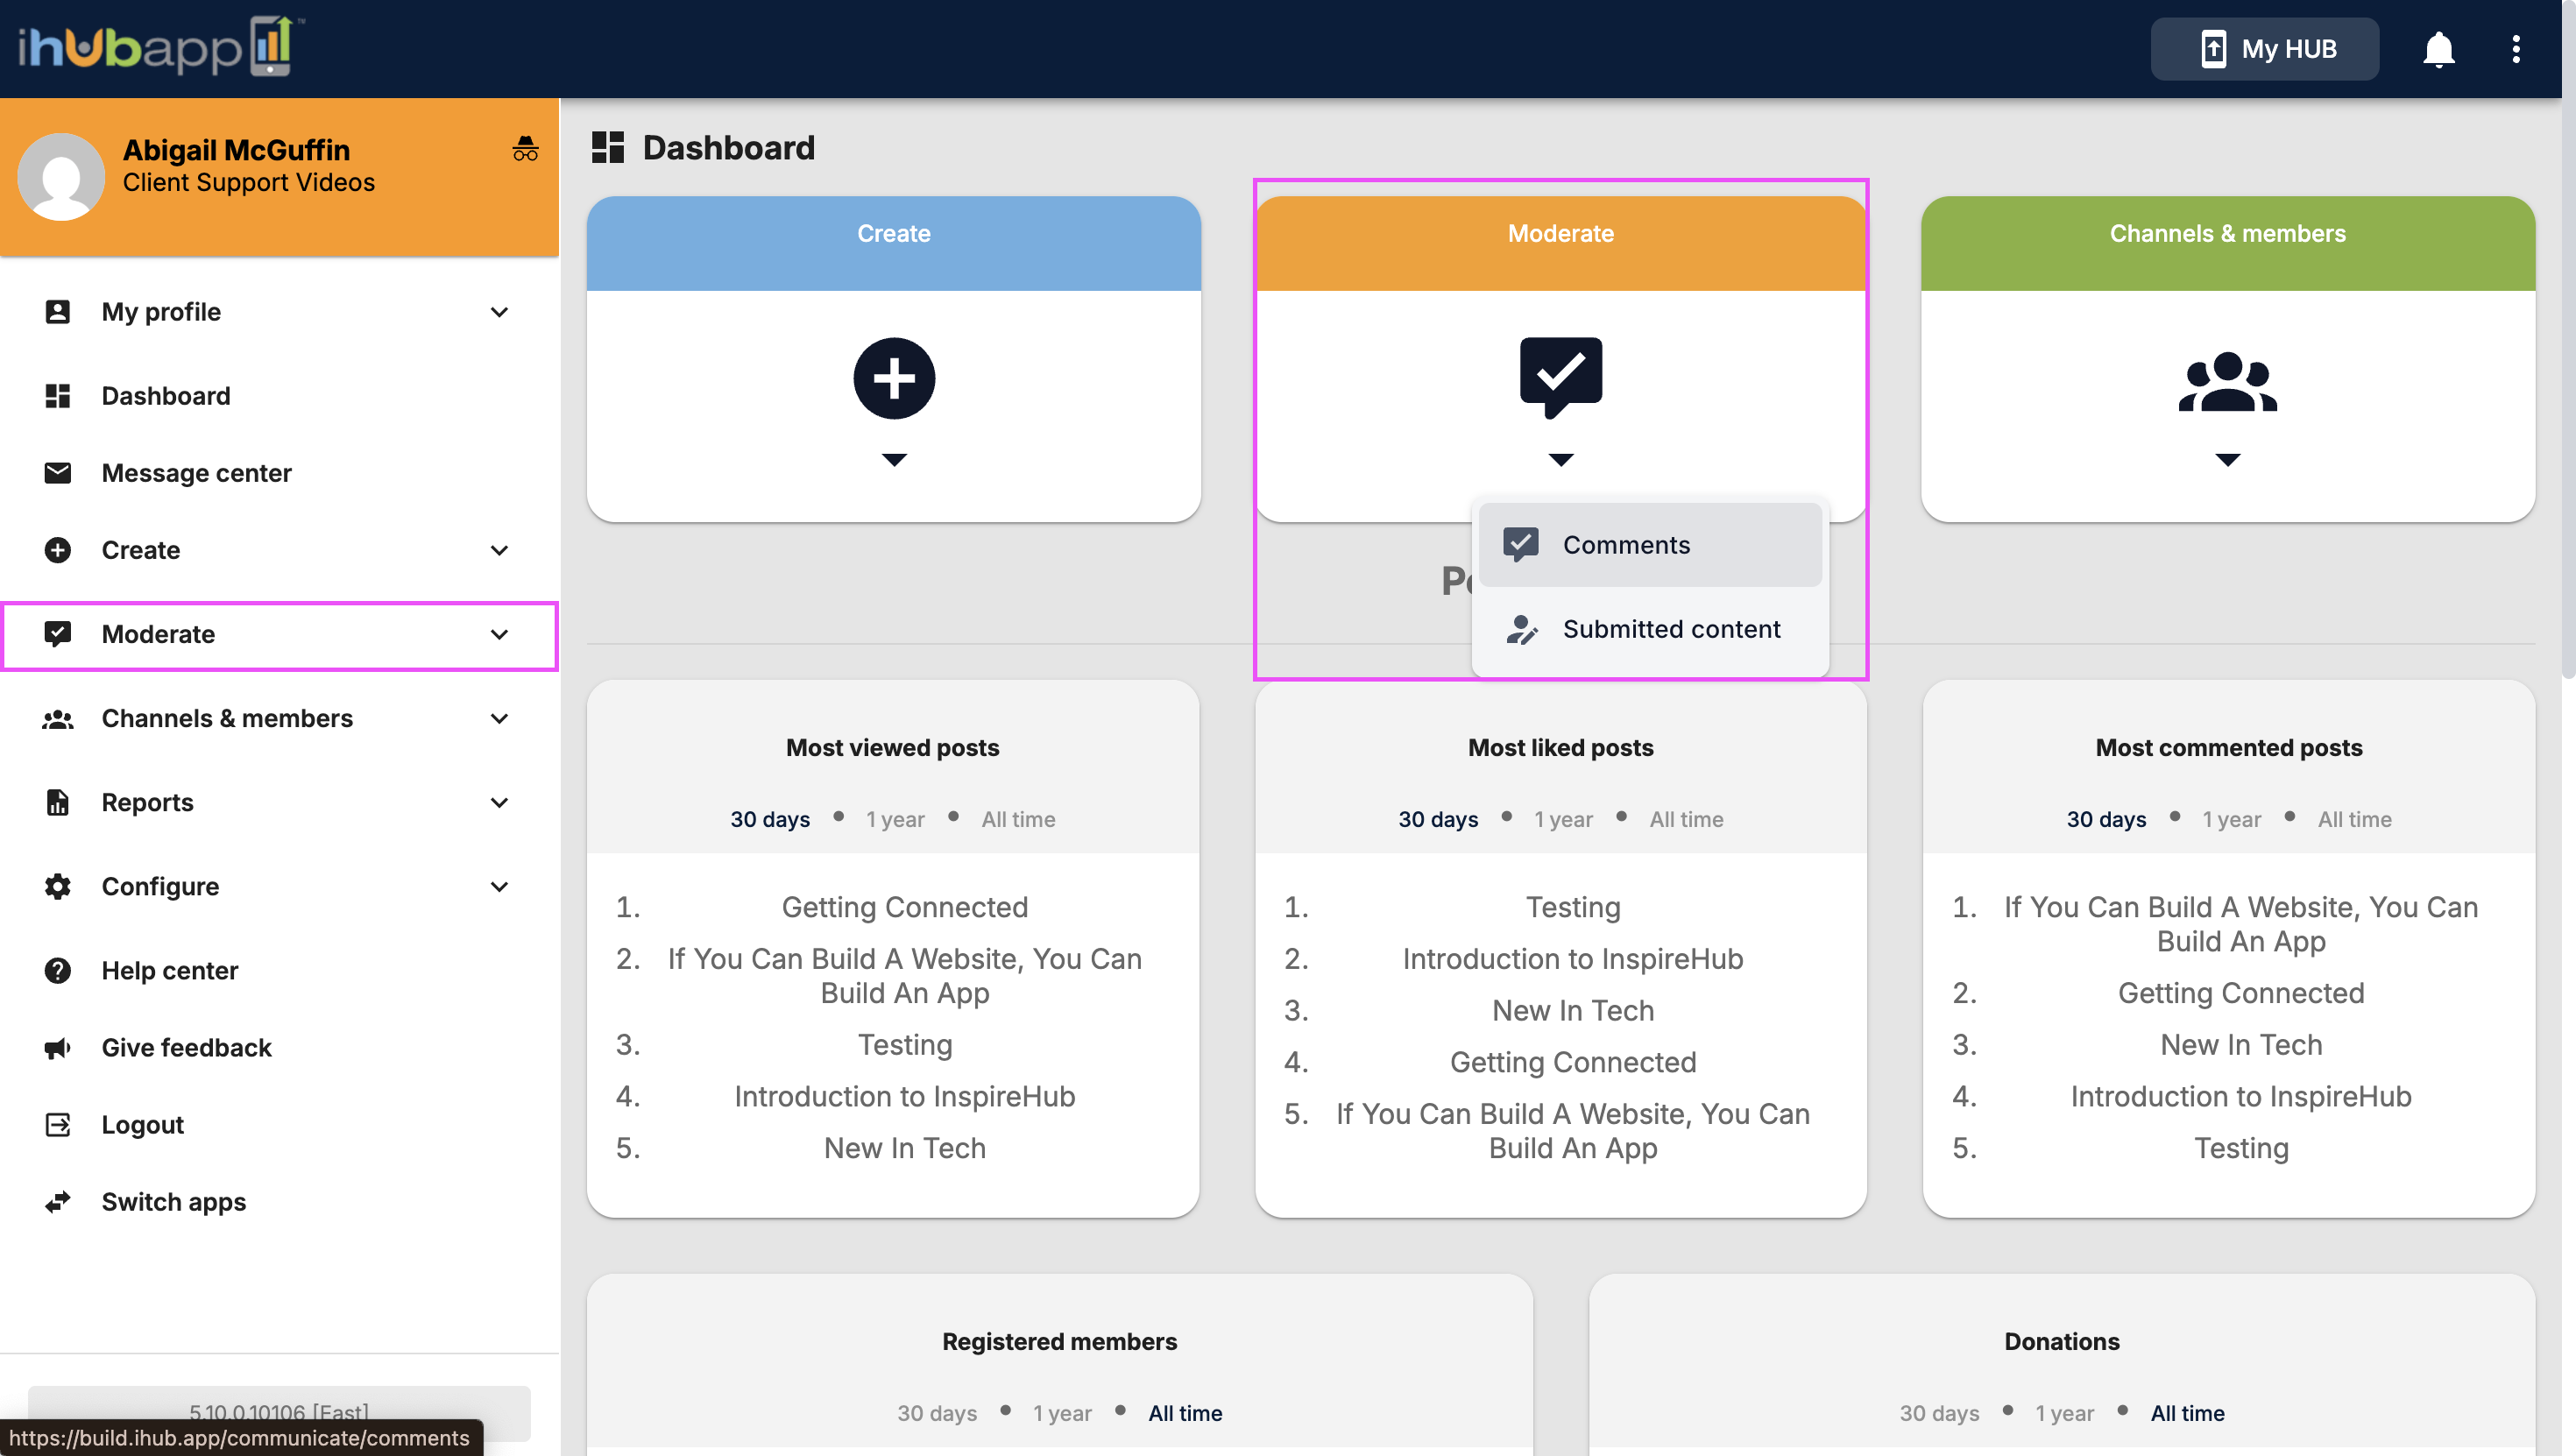This screenshot has width=2576, height=1456.
Task: Click New In Tech in Most commented posts
Action: pyautogui.click(x=2240, y=1044)
